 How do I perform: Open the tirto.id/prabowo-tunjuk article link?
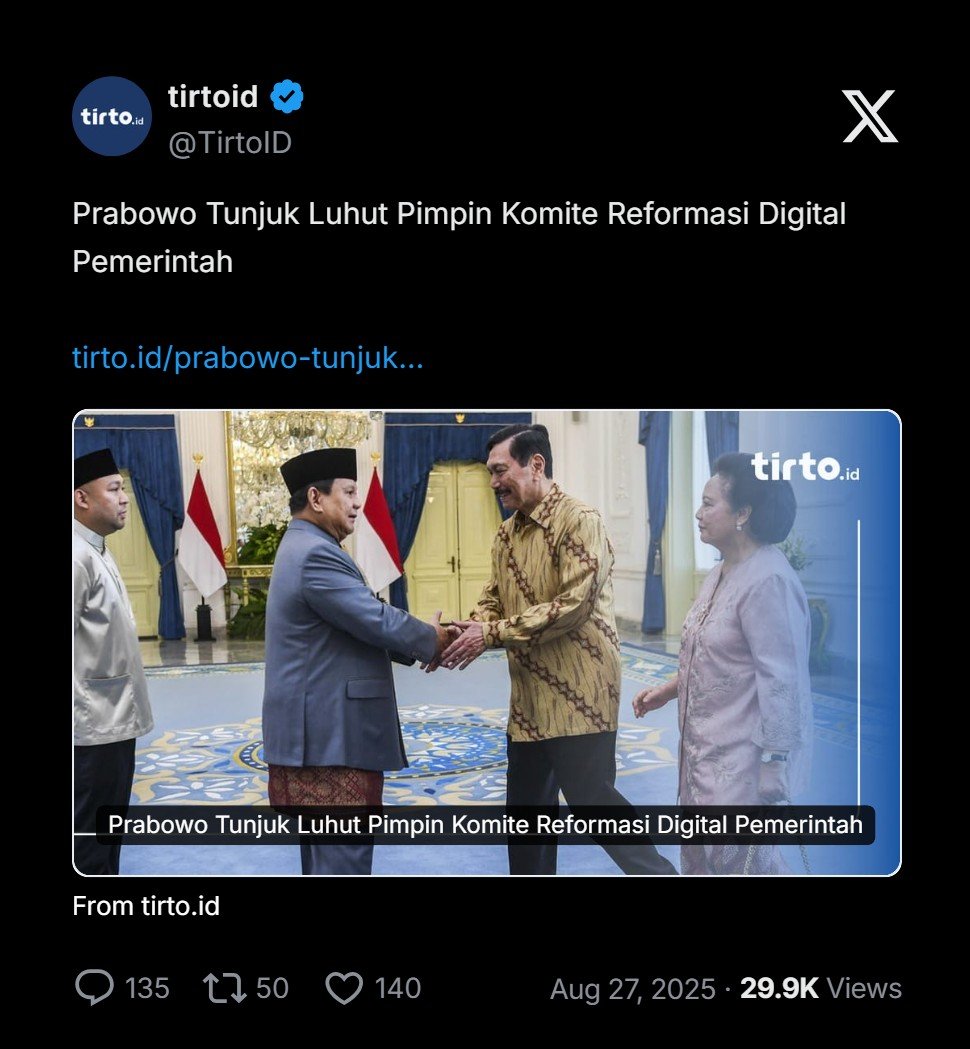pyautogui.click(x=248, y=358)
